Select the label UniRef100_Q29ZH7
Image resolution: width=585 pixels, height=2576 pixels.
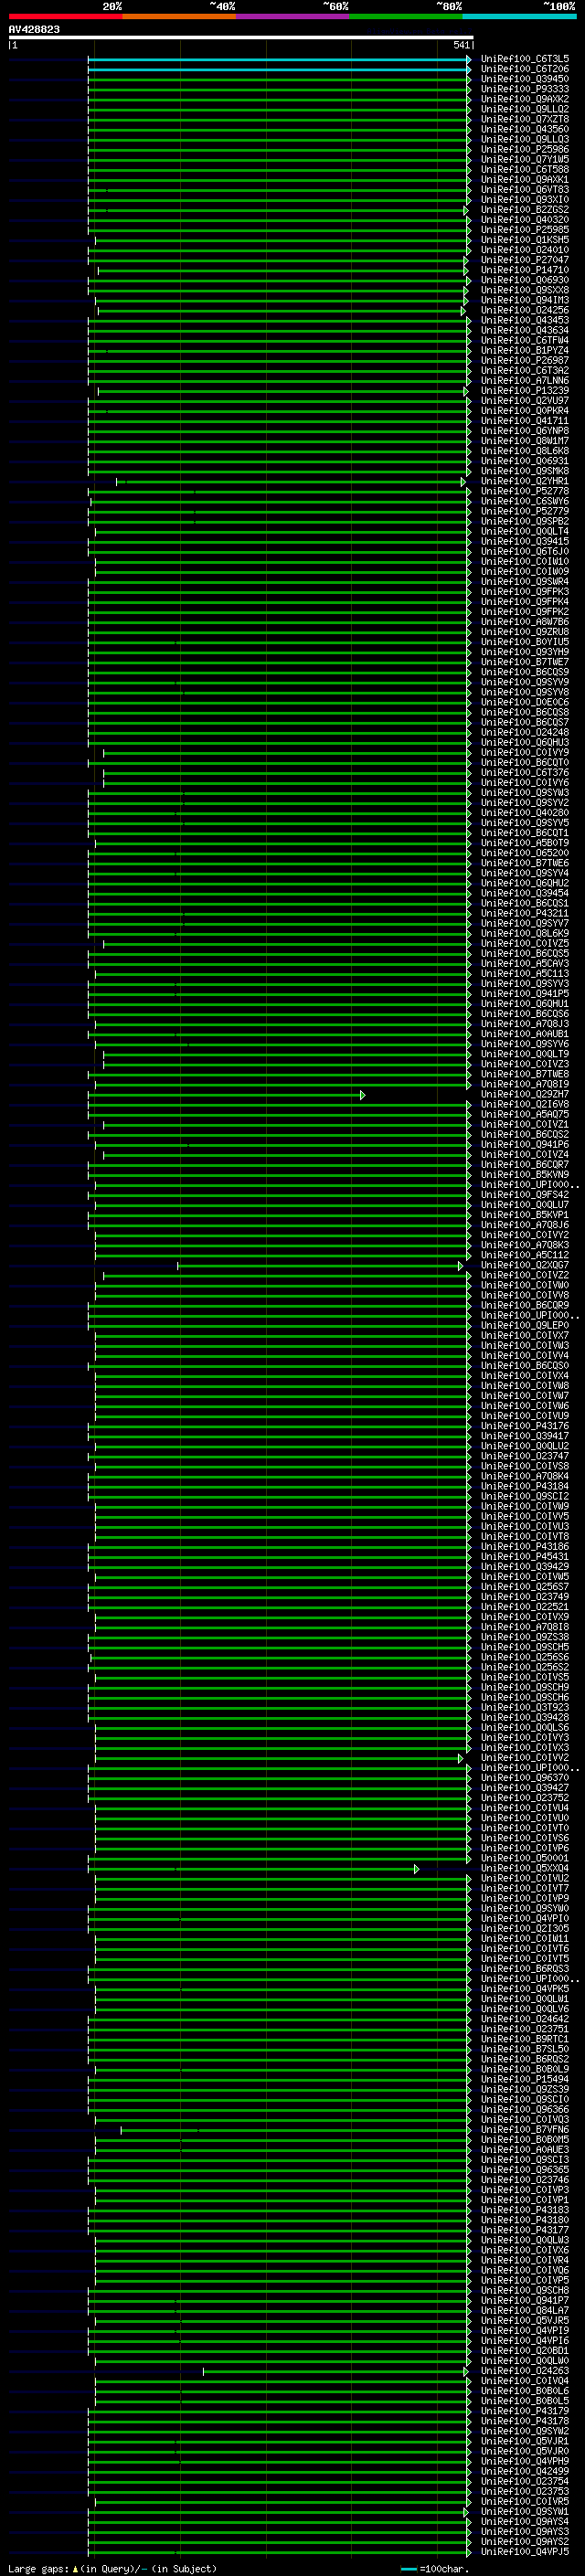coord(525,1095)
